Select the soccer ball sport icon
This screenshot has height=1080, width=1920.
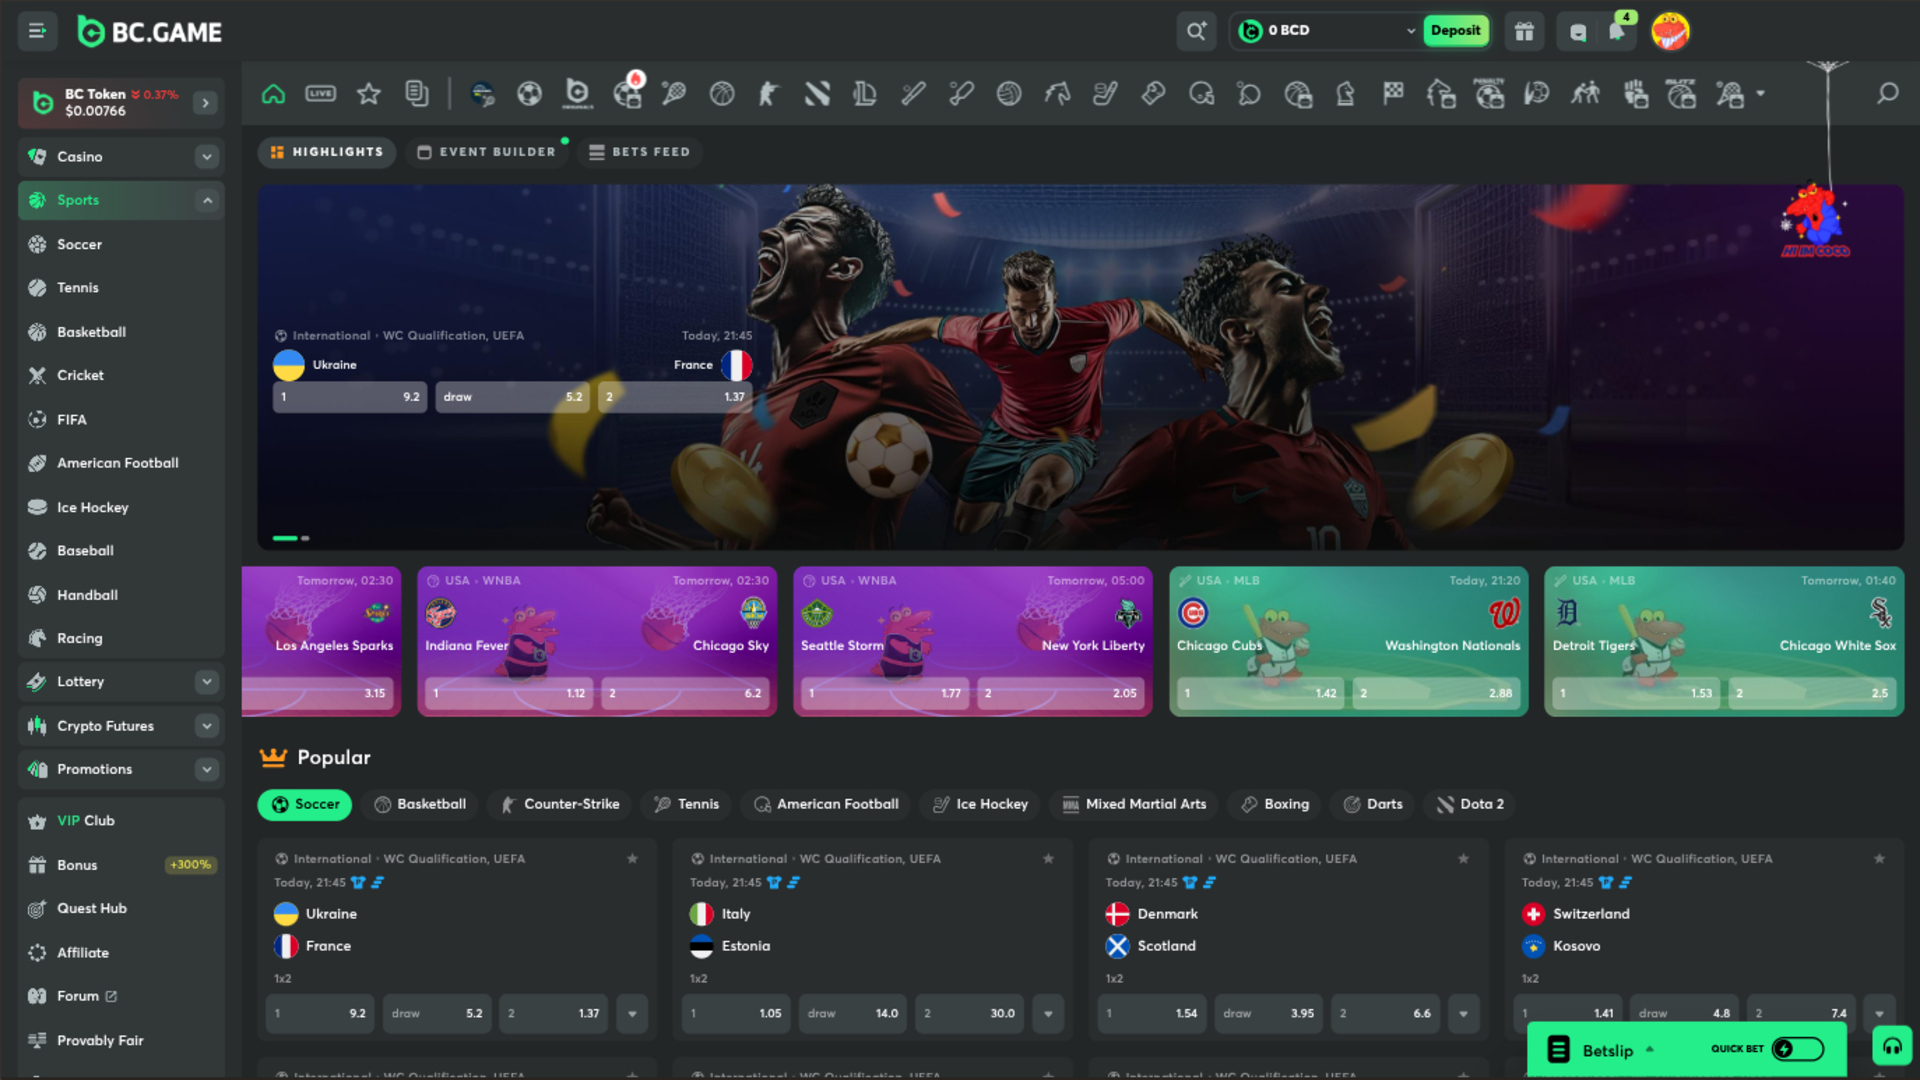529,94
